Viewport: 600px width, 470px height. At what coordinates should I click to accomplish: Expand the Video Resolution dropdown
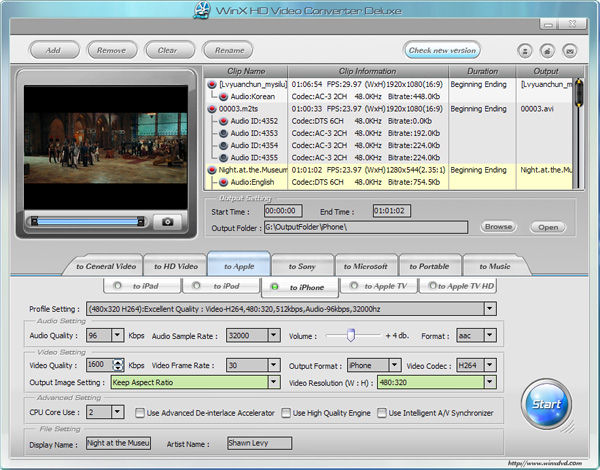click(490, 382)
